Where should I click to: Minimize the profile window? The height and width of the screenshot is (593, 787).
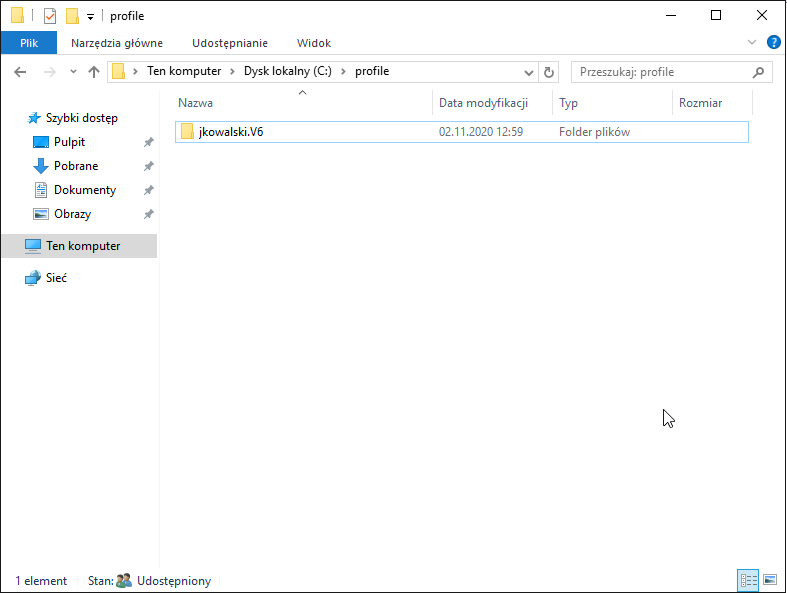pos(671,16)
